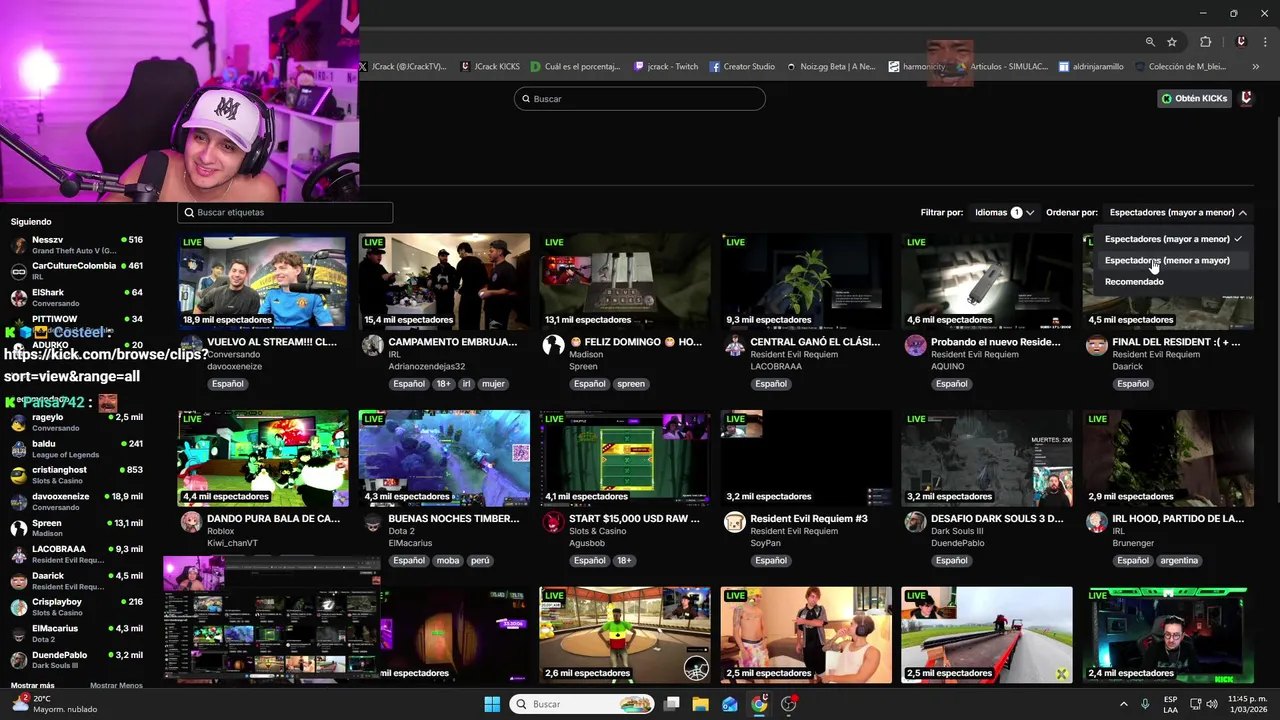Focus the Kick top Buscar search field
Viewport: 1280px width, 720px height.
coord(640,99)
